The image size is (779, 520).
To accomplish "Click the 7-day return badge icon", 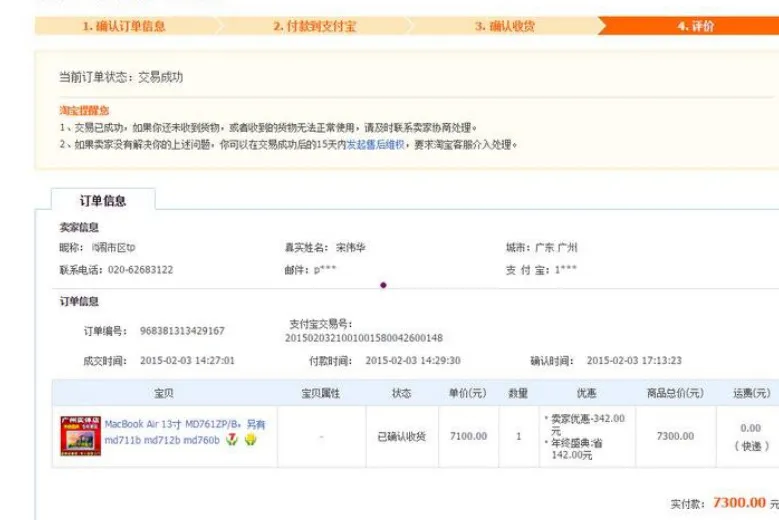I will (x=232, y=440).
